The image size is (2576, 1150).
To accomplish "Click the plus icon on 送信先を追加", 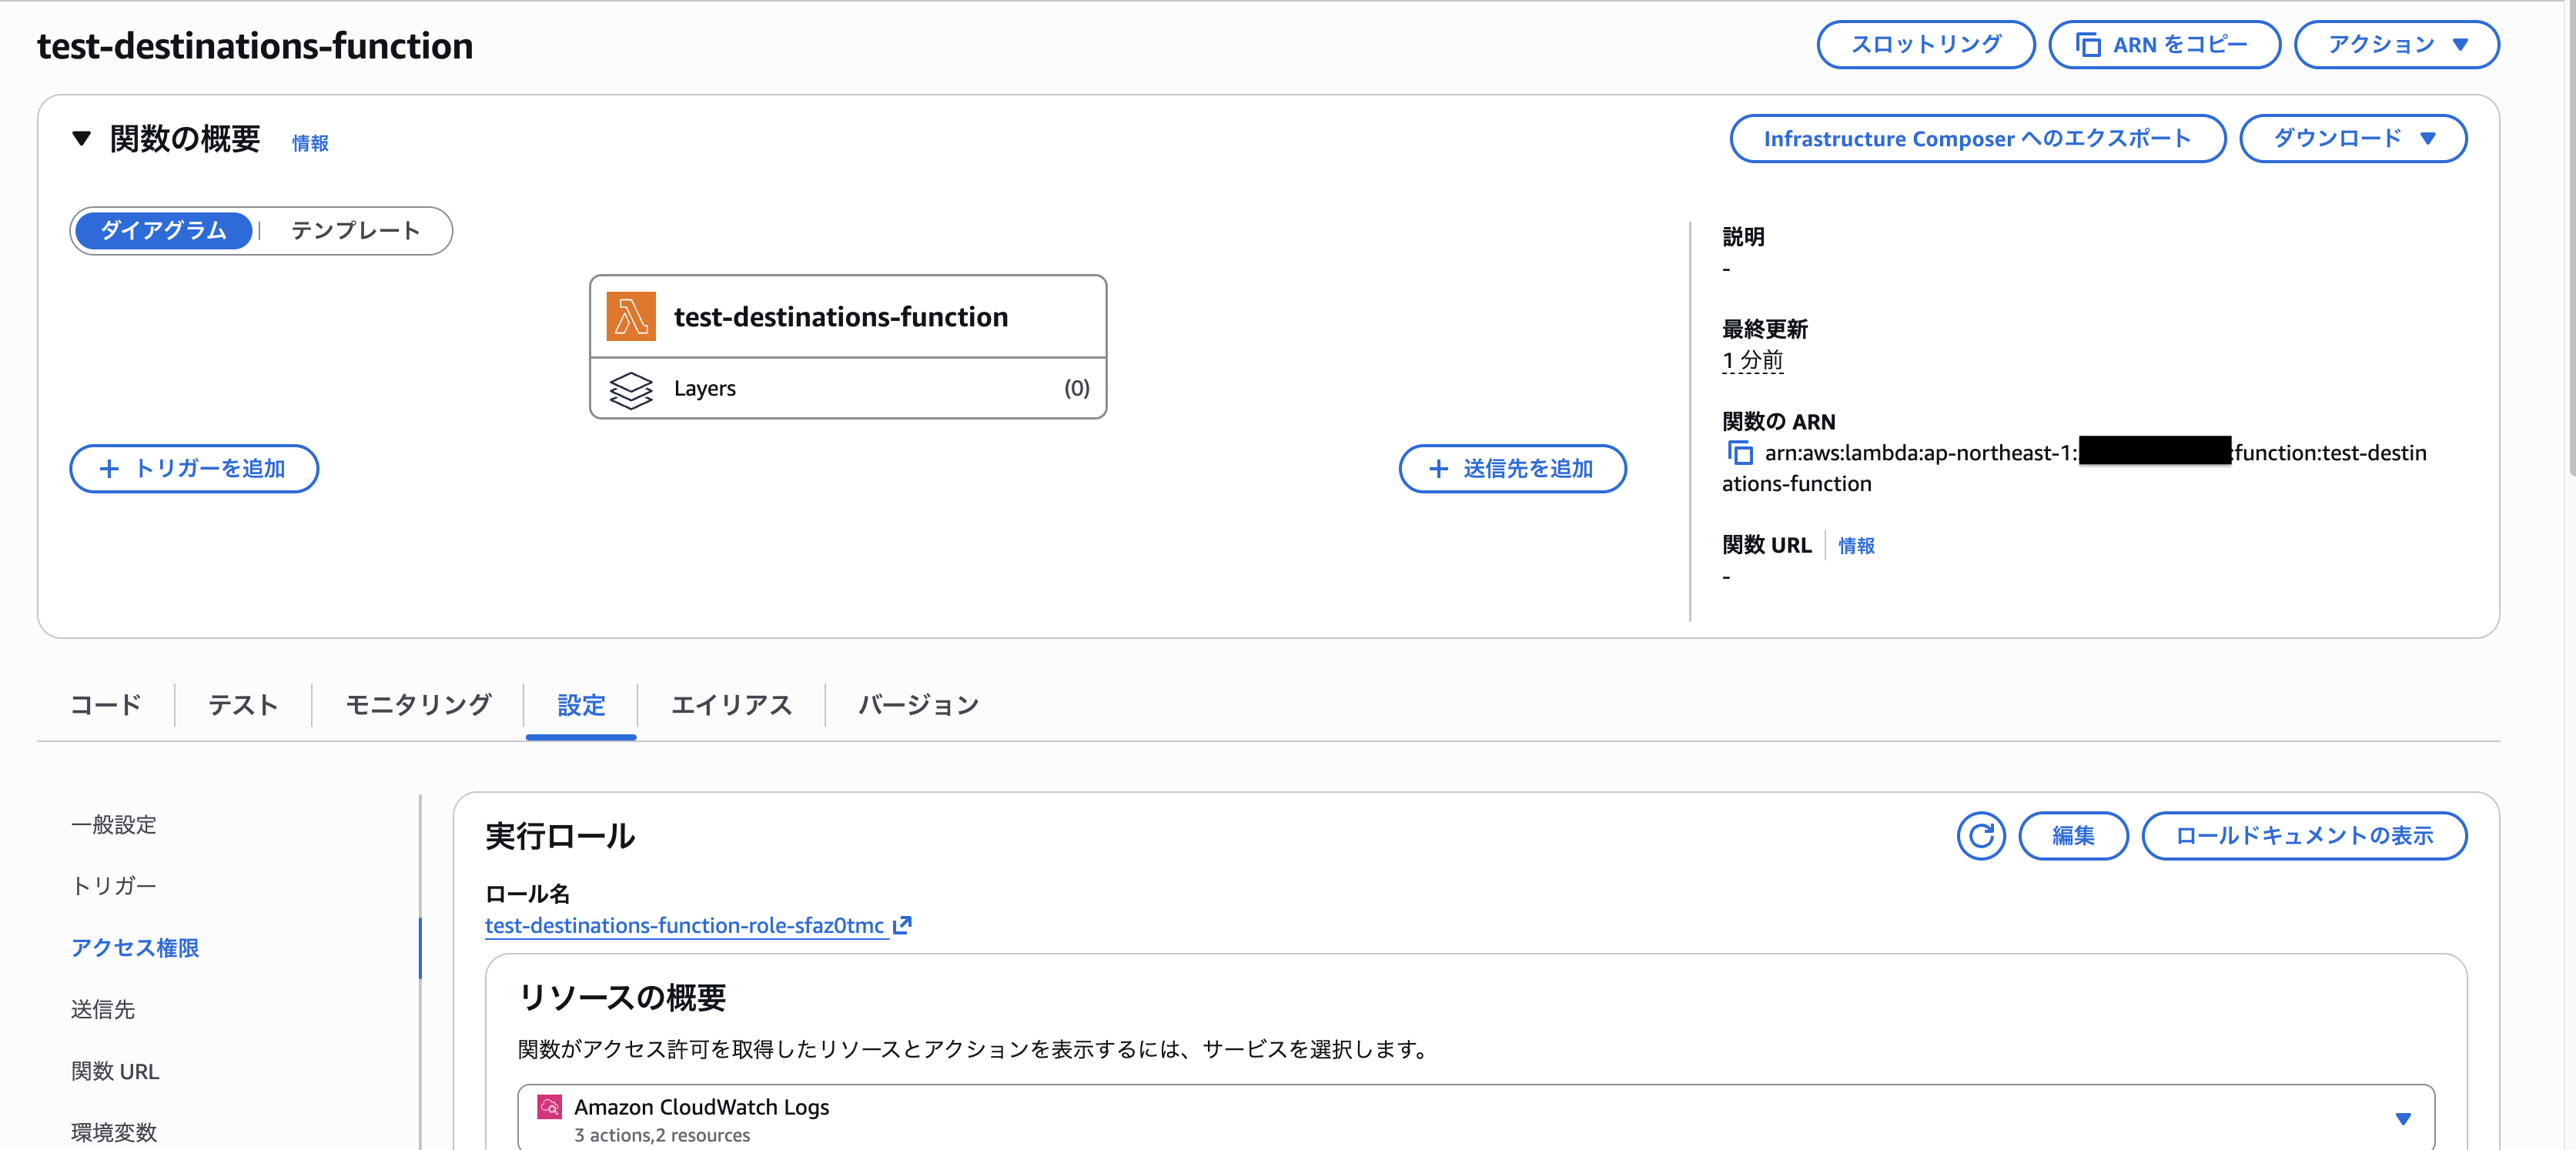I will (1438, 469).
